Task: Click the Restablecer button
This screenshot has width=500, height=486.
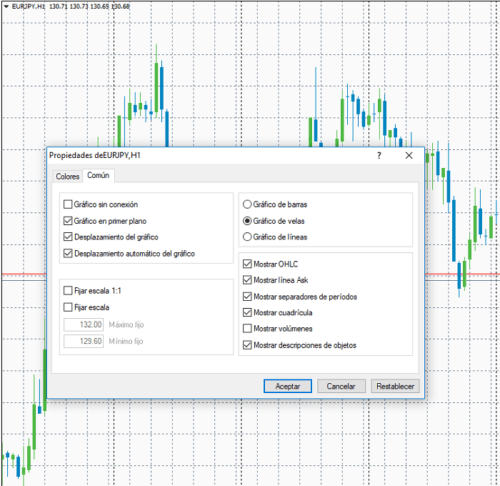Action: click(395, 386)
